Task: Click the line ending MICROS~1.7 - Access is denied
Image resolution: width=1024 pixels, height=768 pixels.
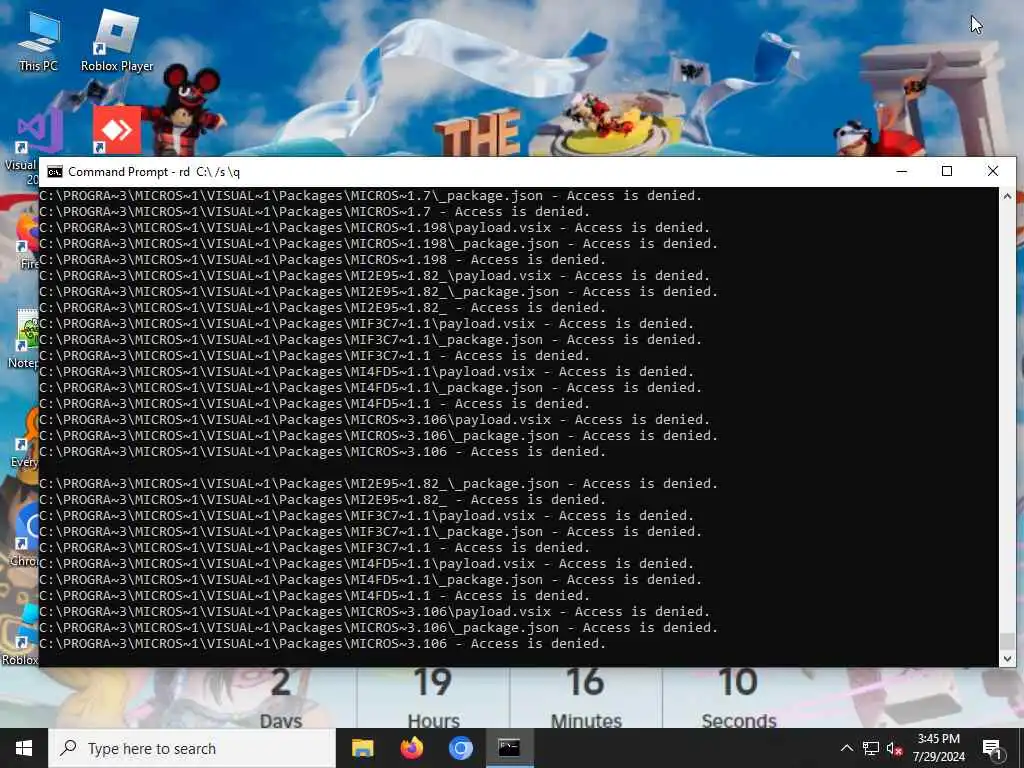Action: [x=314, y=212]
